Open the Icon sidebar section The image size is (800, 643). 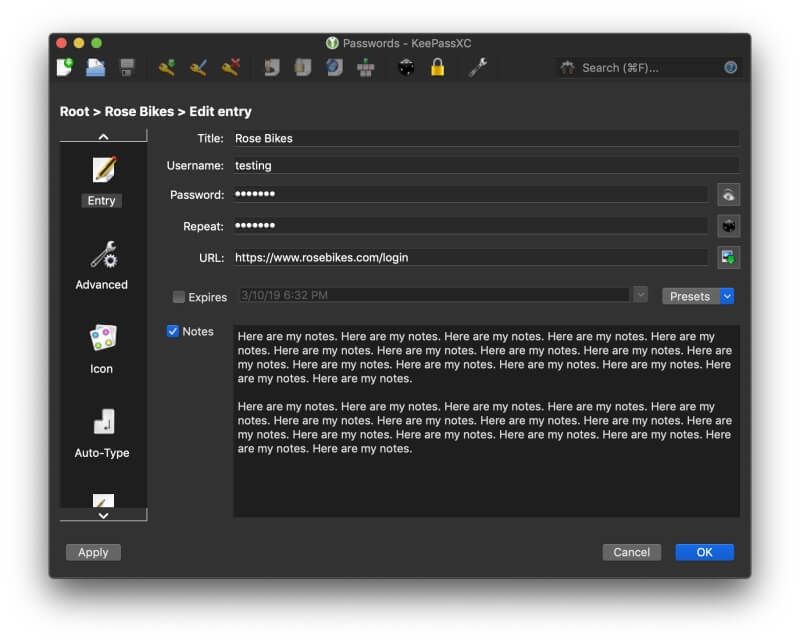point(102,350)
